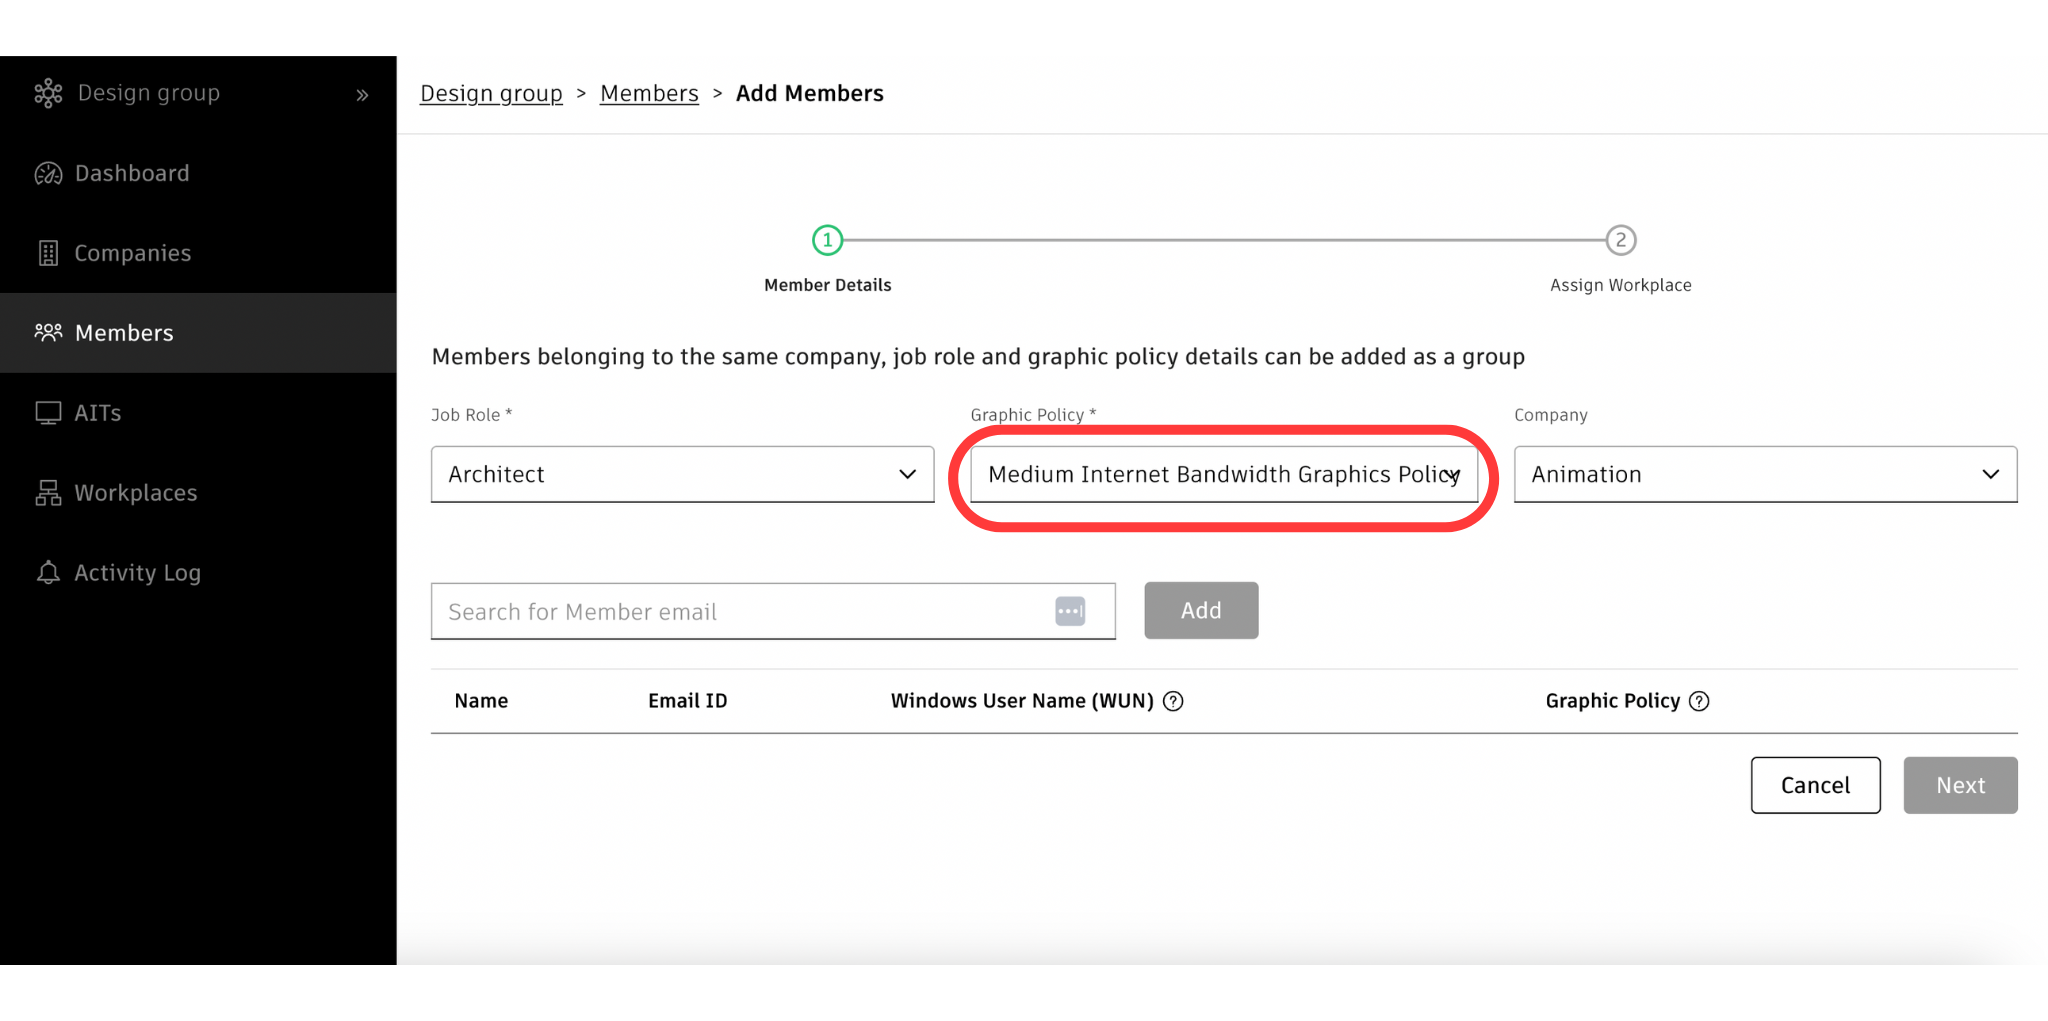Click the AITs monitor icon

(48, 413)
